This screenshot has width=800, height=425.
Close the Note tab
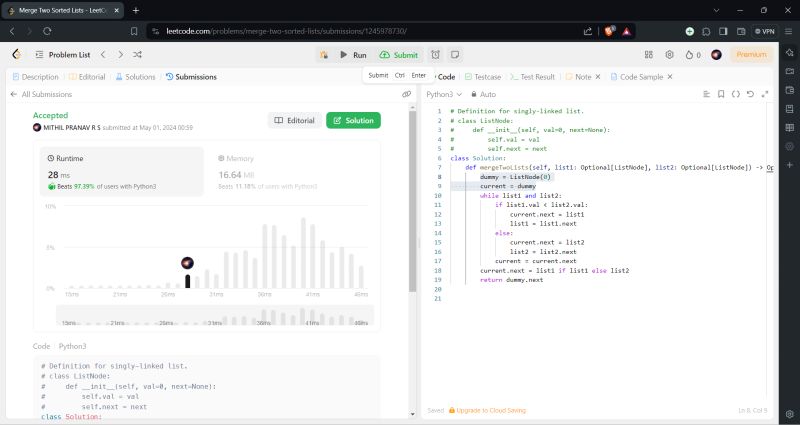pos(598,77)
